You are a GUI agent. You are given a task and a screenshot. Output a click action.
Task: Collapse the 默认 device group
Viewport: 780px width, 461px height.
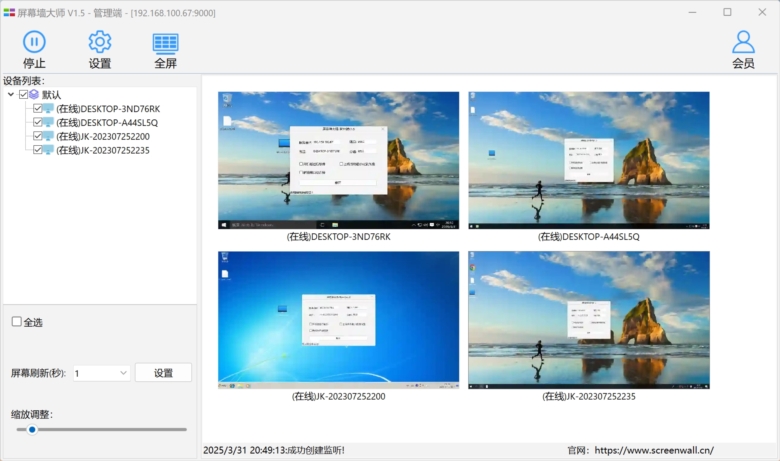pos(11,94)
